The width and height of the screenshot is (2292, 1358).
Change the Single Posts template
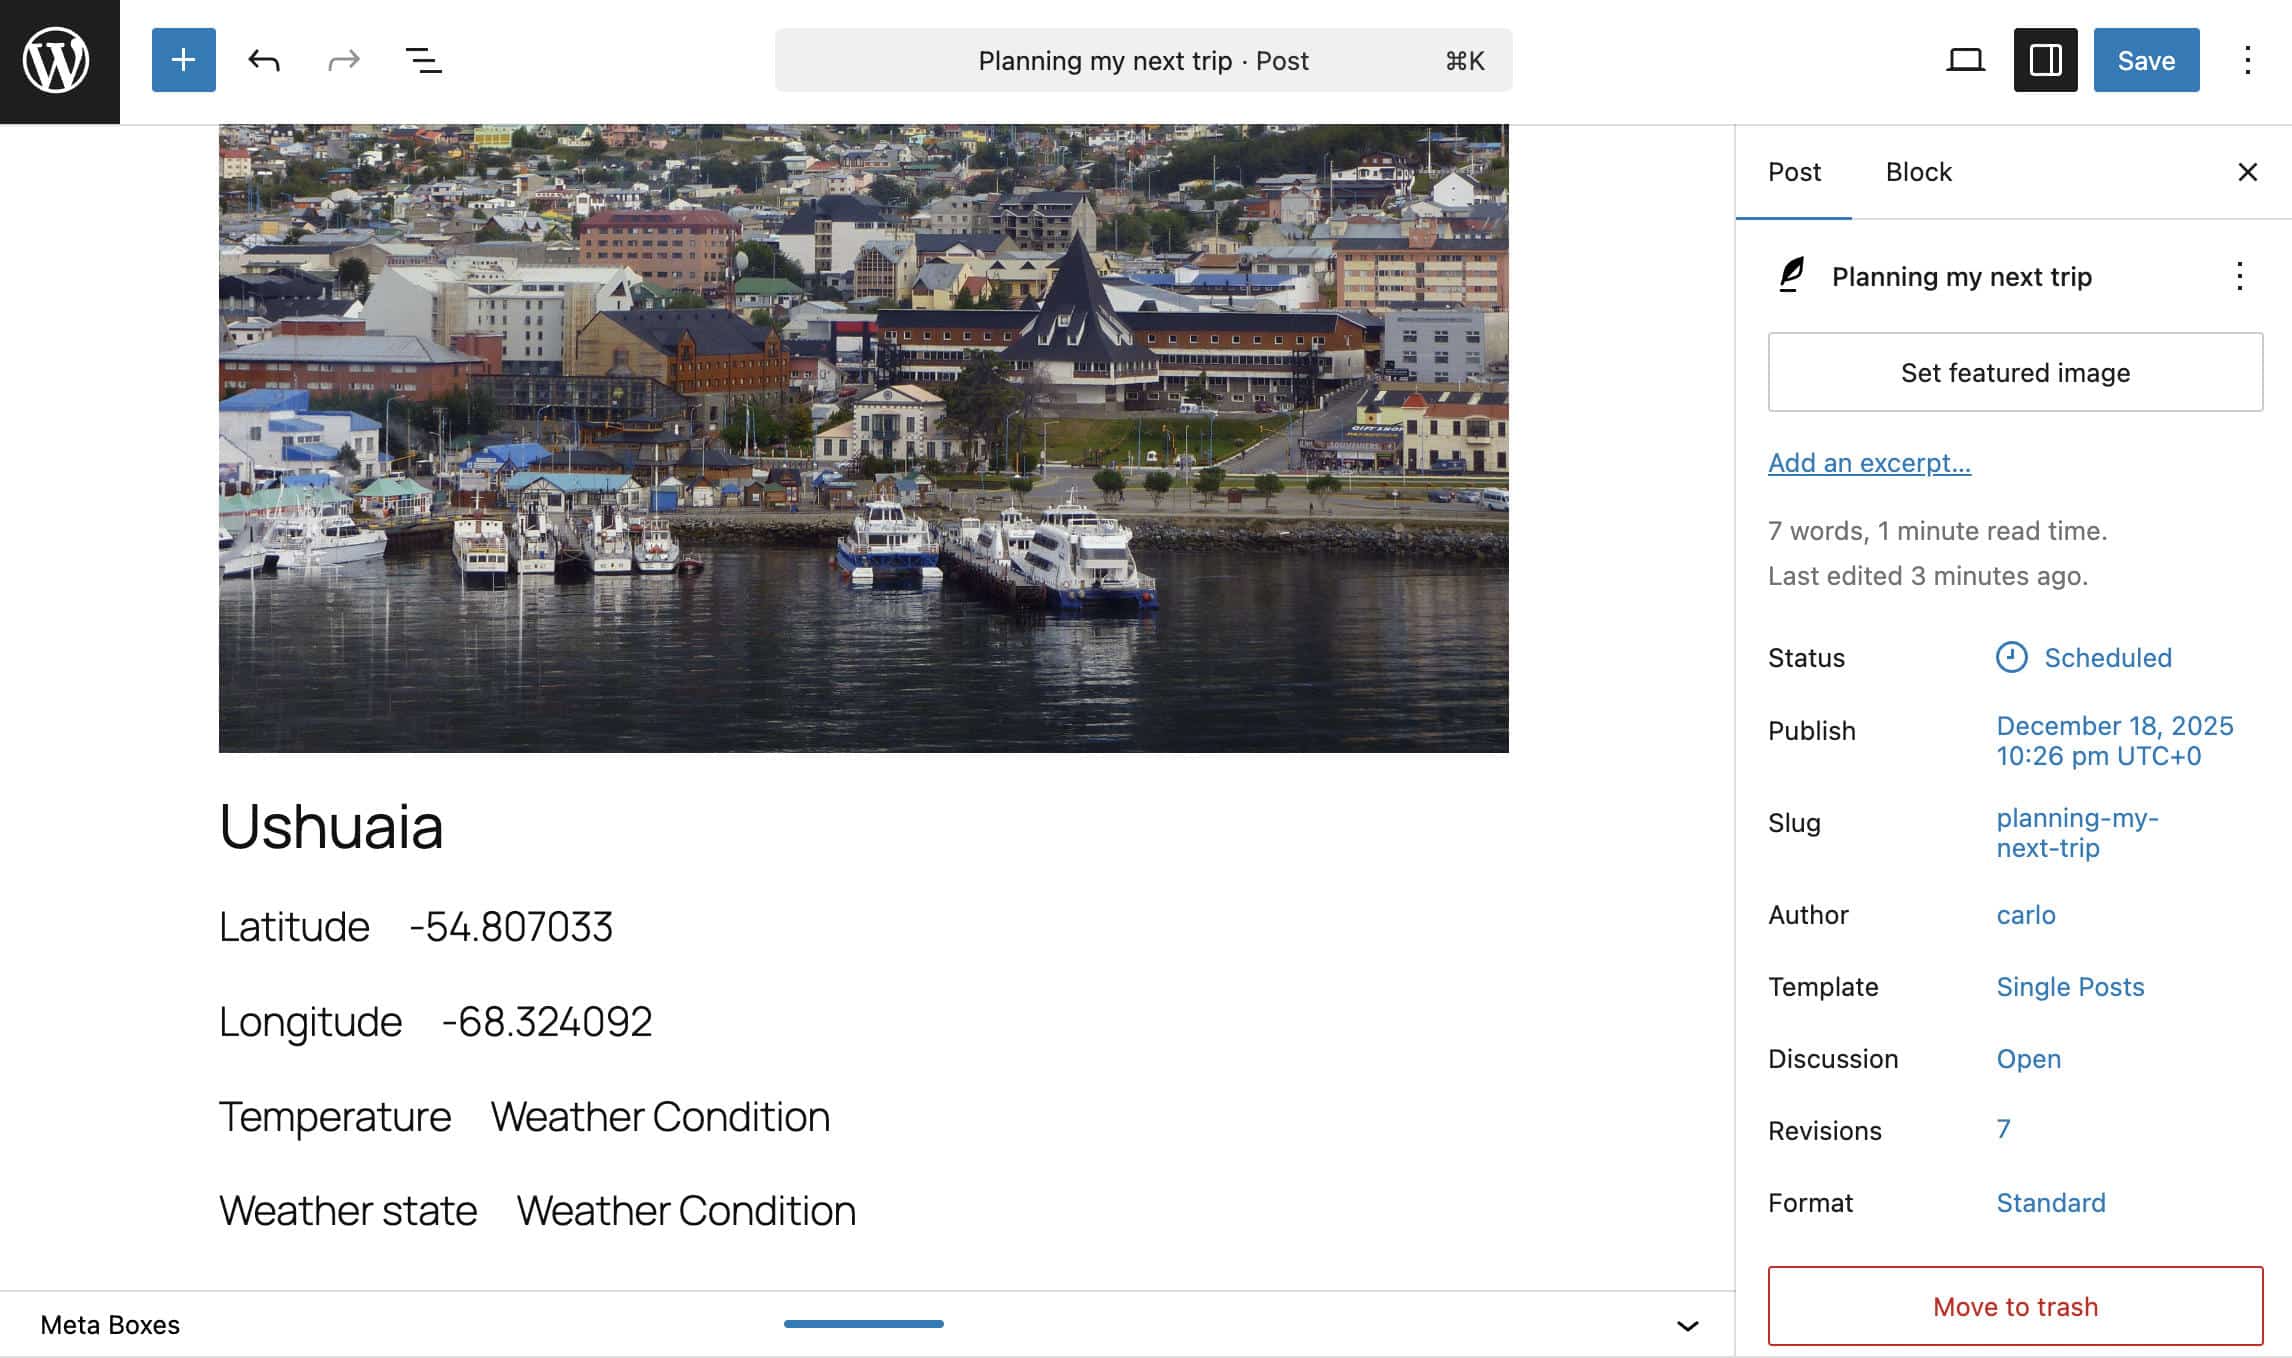[2069, 987]
